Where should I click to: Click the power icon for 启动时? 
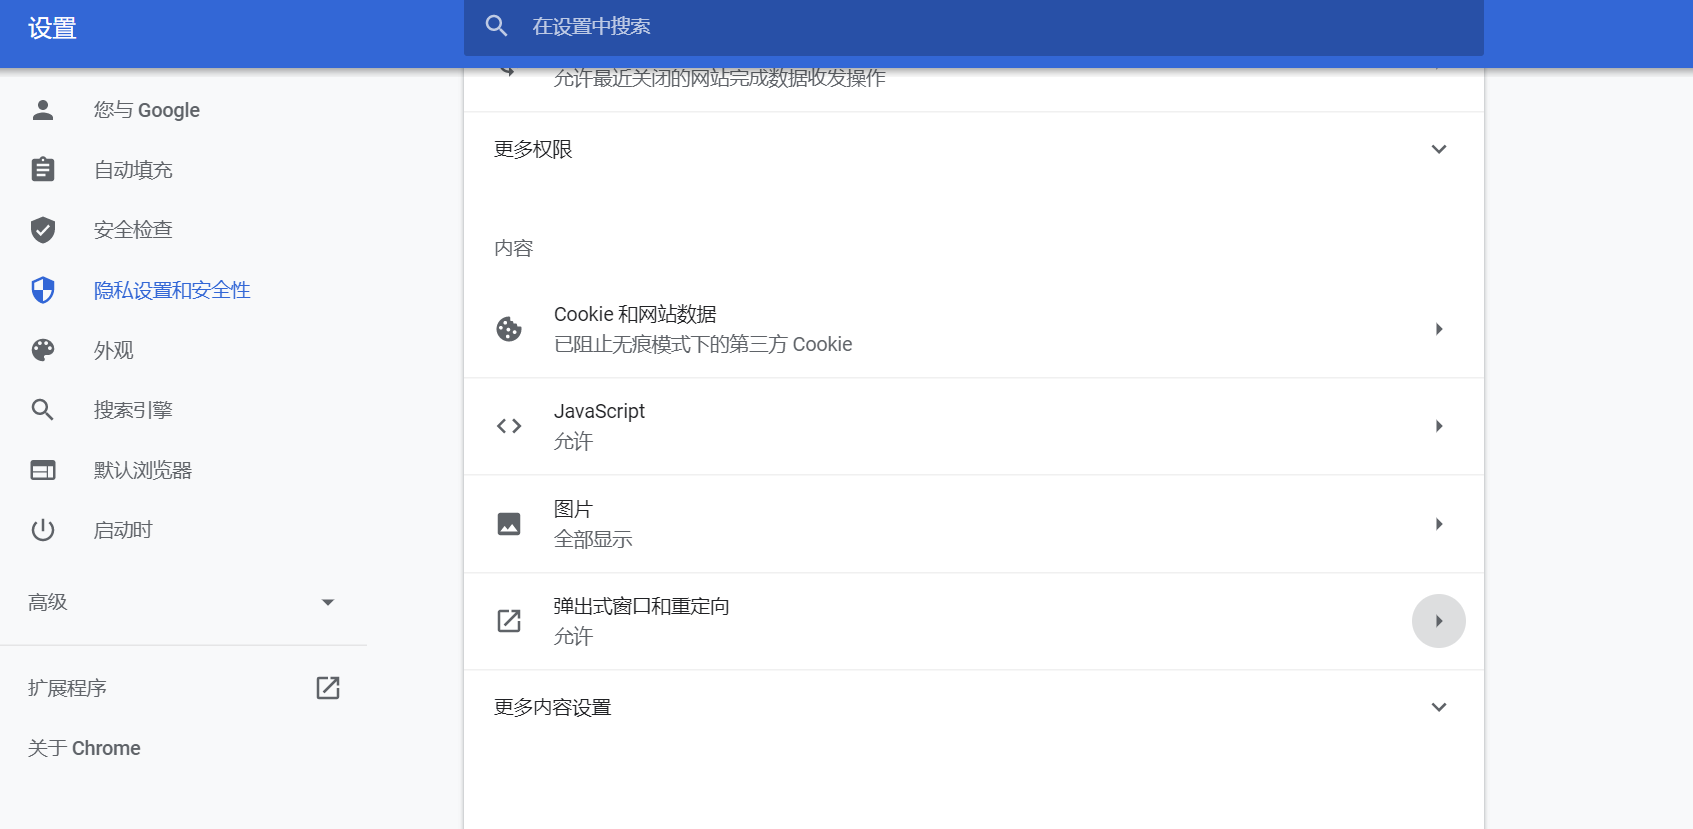pyautogui.click(x=43, y=530)
